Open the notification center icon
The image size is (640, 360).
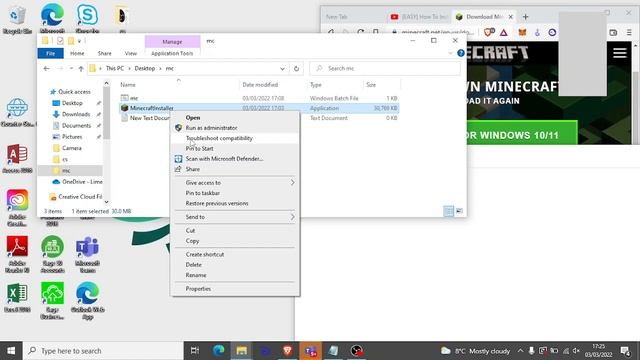(x=625, y=351)
